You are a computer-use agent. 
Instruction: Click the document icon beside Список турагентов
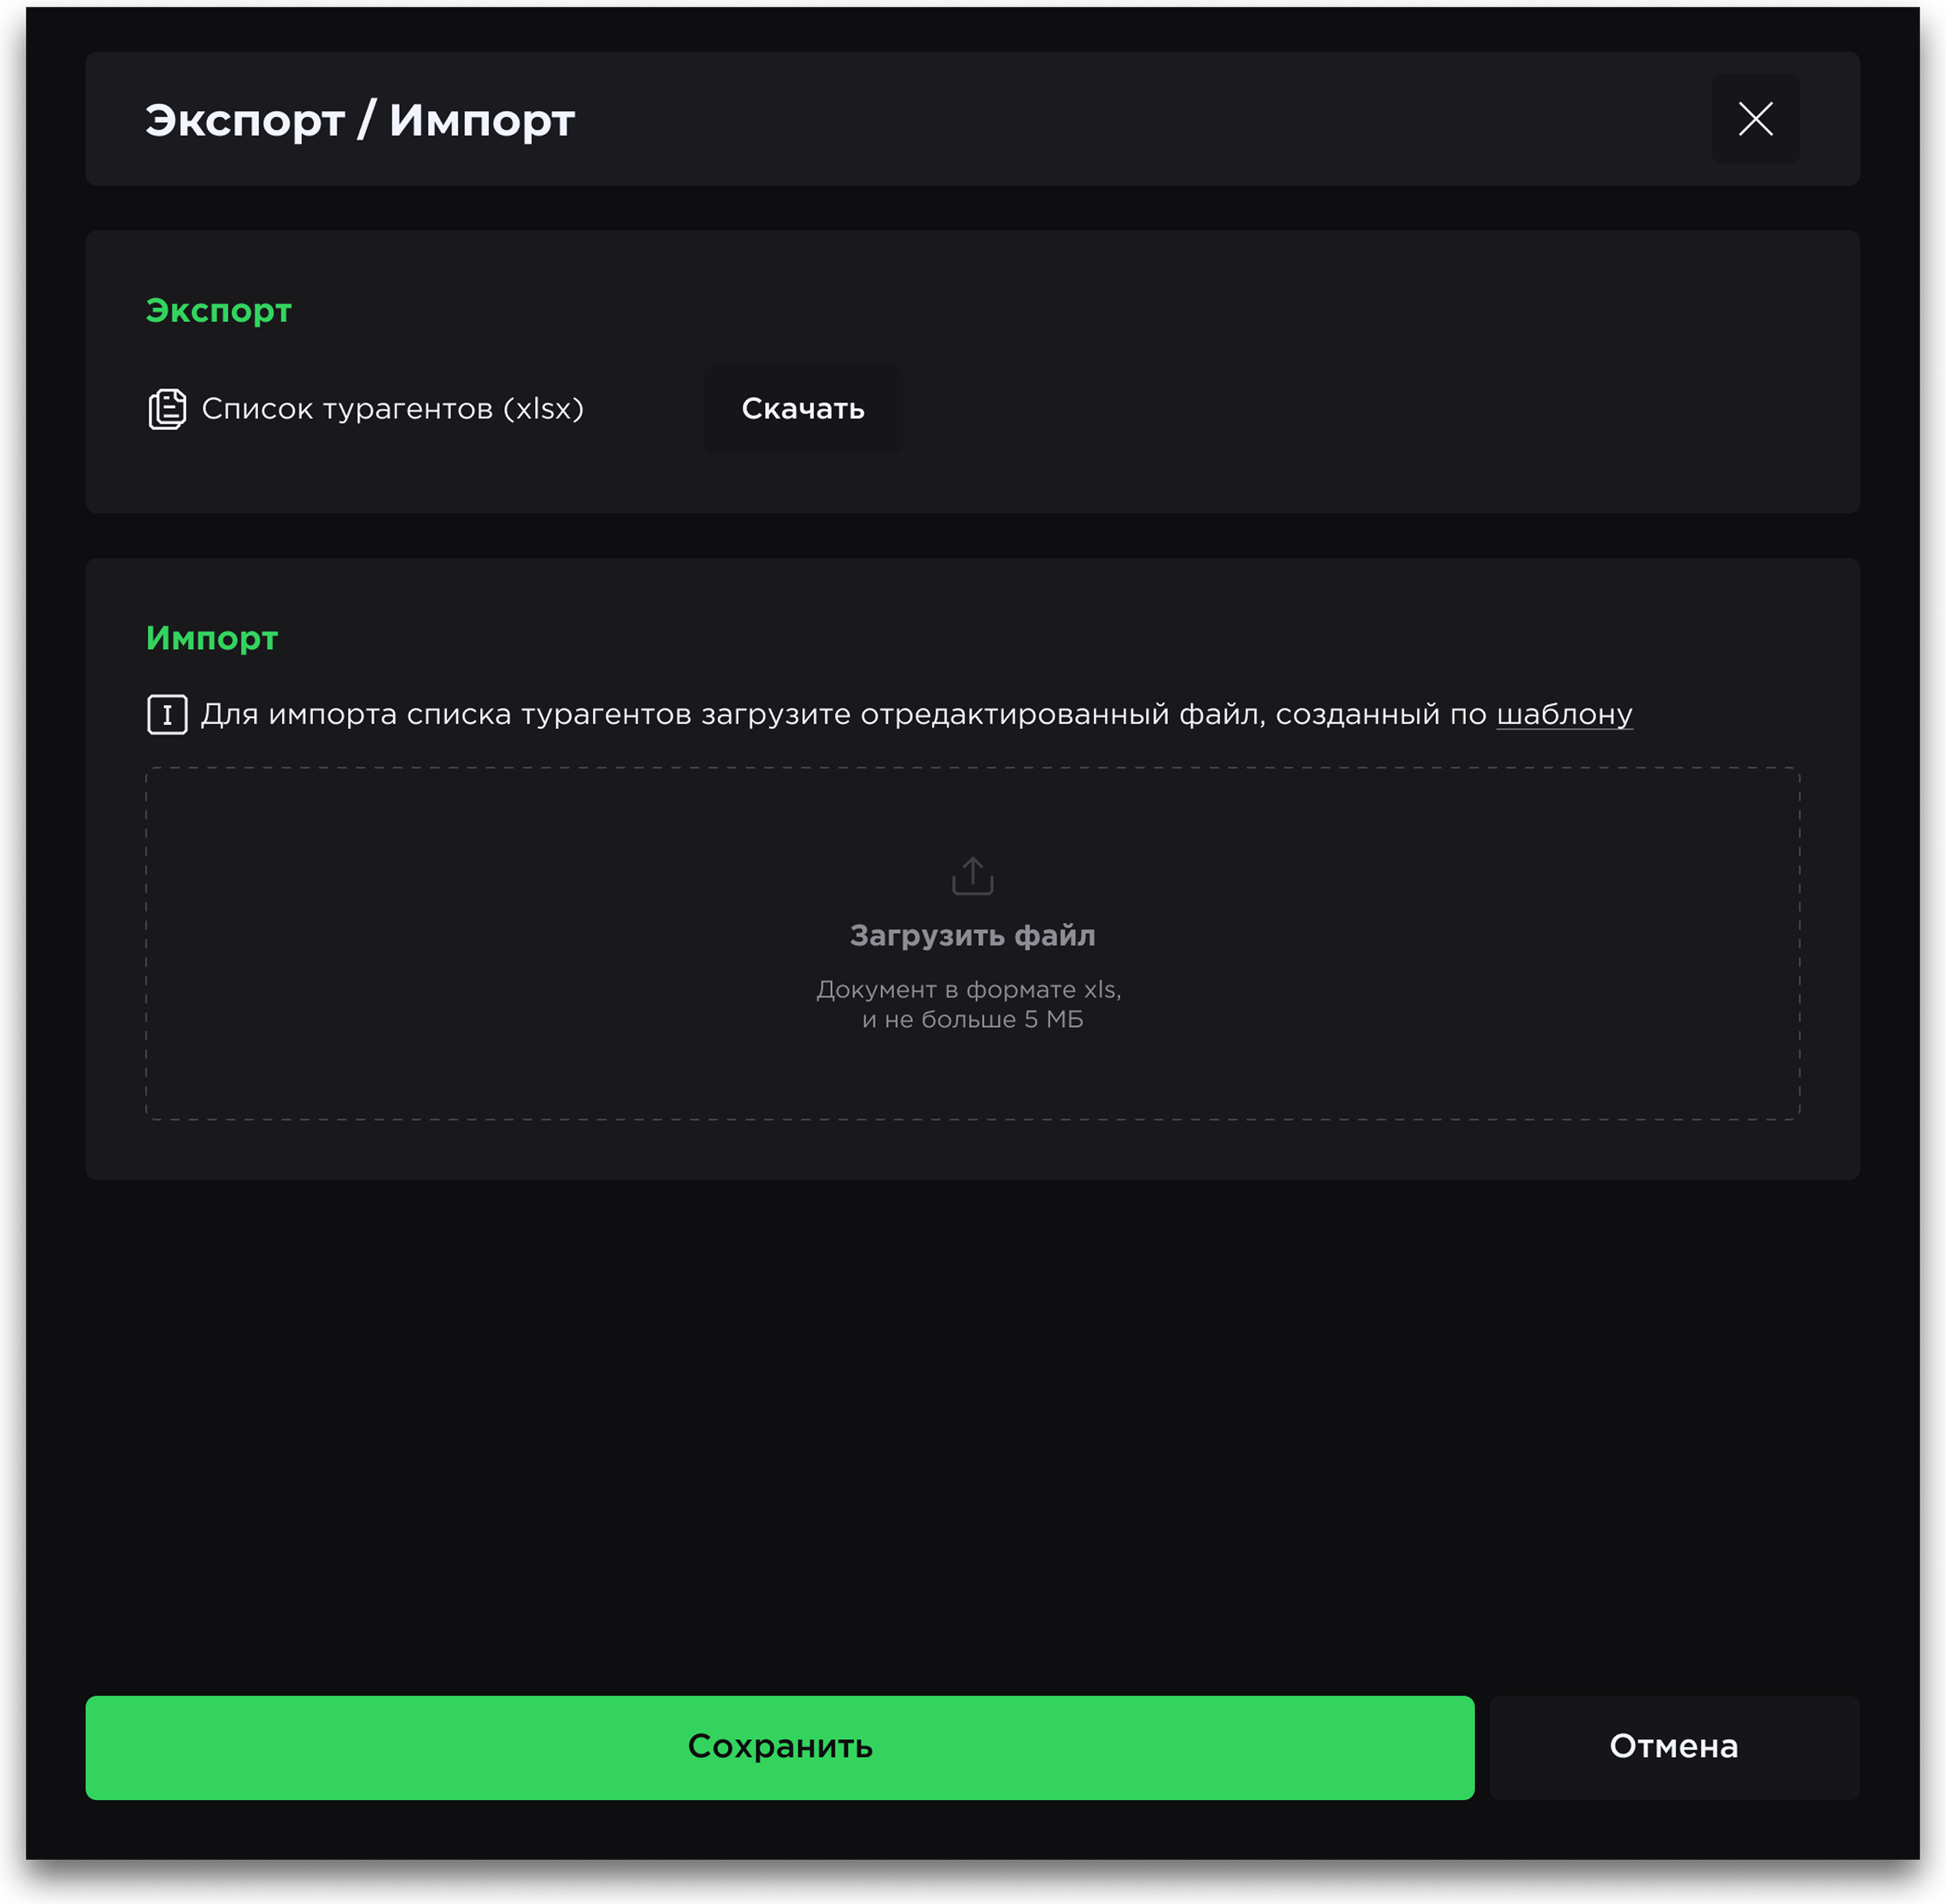pos(167,409)
